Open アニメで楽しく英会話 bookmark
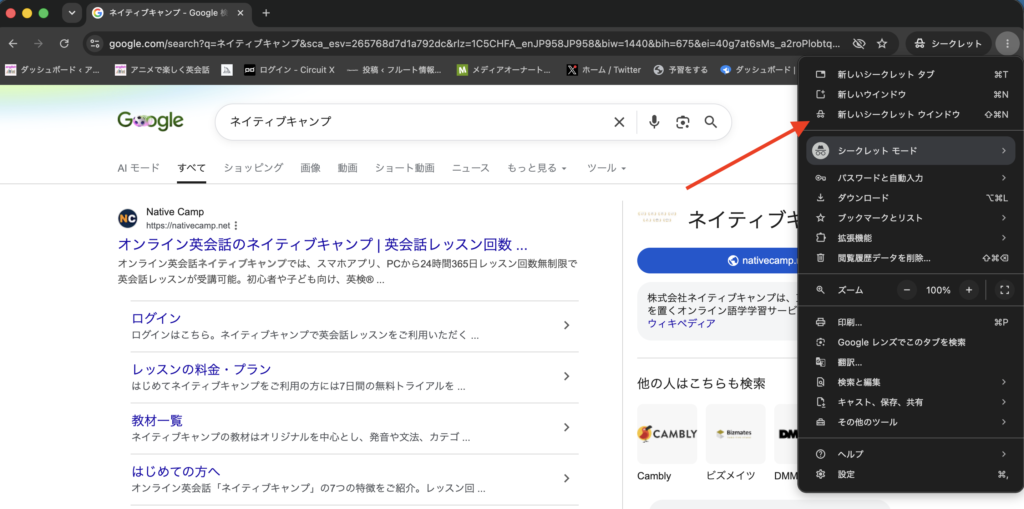Screen dimensions: 1024x509 [x=162, y=69]
